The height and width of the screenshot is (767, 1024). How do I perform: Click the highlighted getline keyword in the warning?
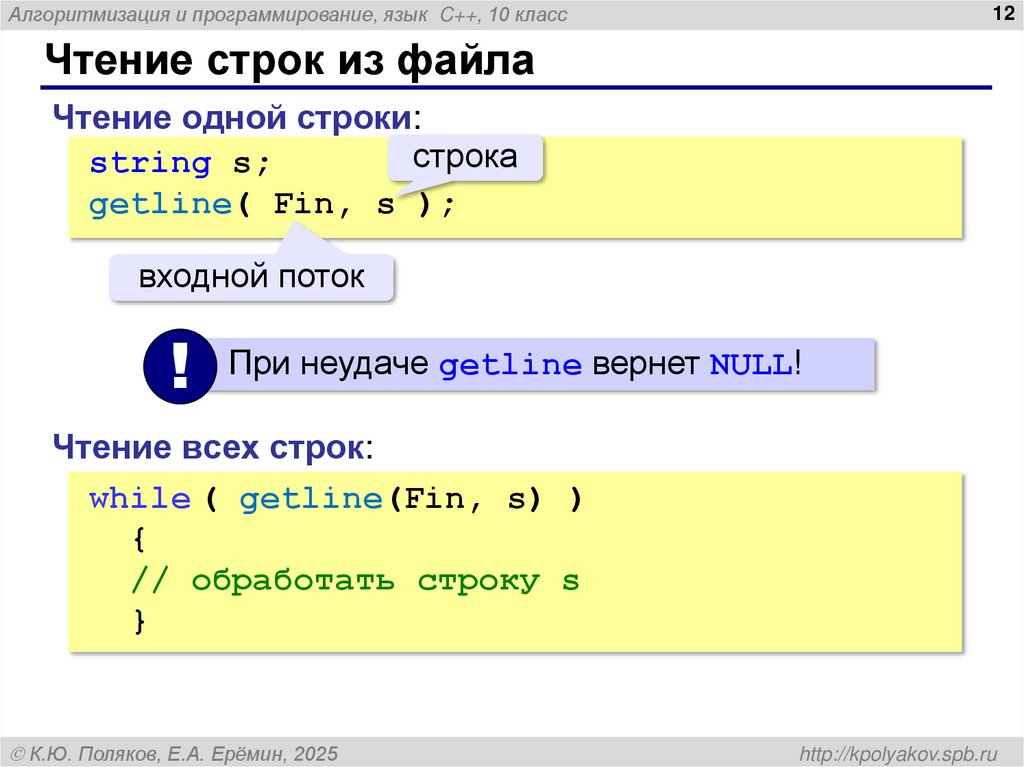pos(510,364)
